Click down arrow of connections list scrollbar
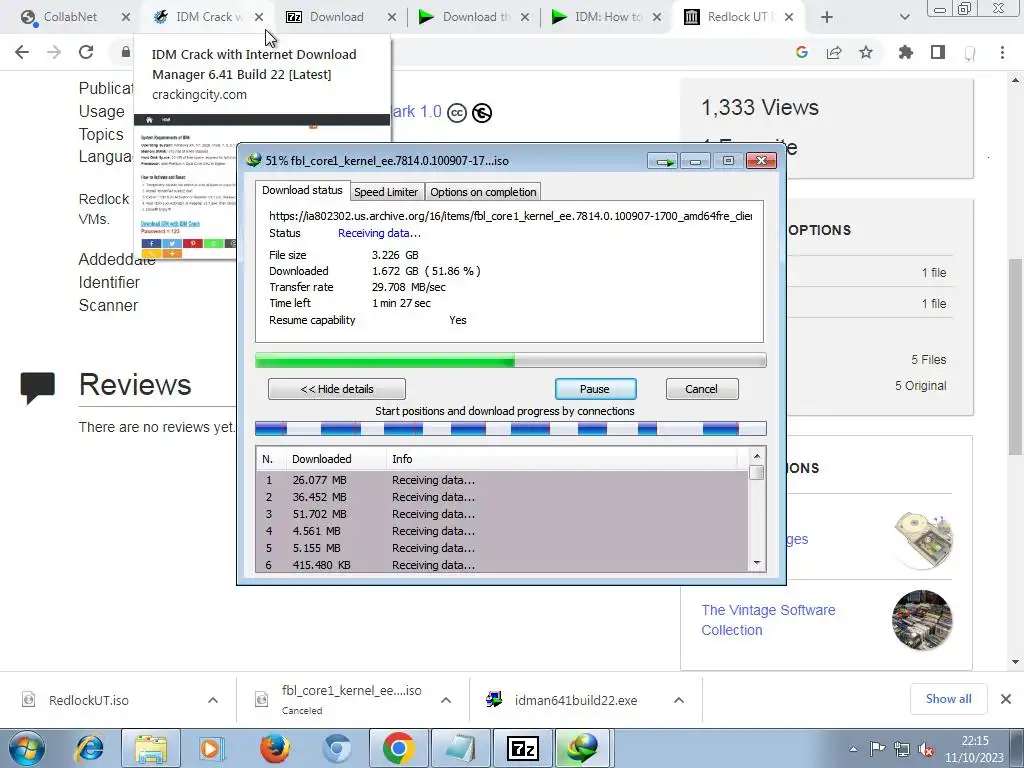The width and height of the screenshot is (1024, 768). pos(757,563)
